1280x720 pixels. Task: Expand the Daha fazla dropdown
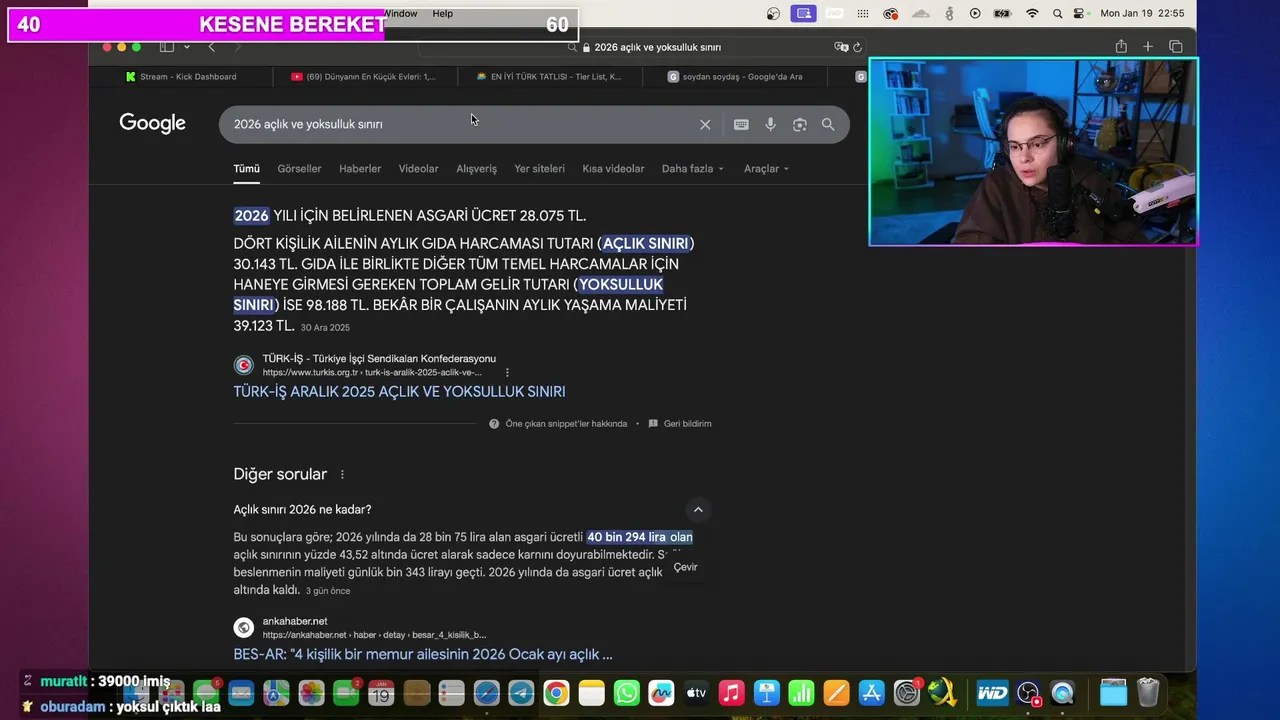pyautogui.click(x=693, y=169)
